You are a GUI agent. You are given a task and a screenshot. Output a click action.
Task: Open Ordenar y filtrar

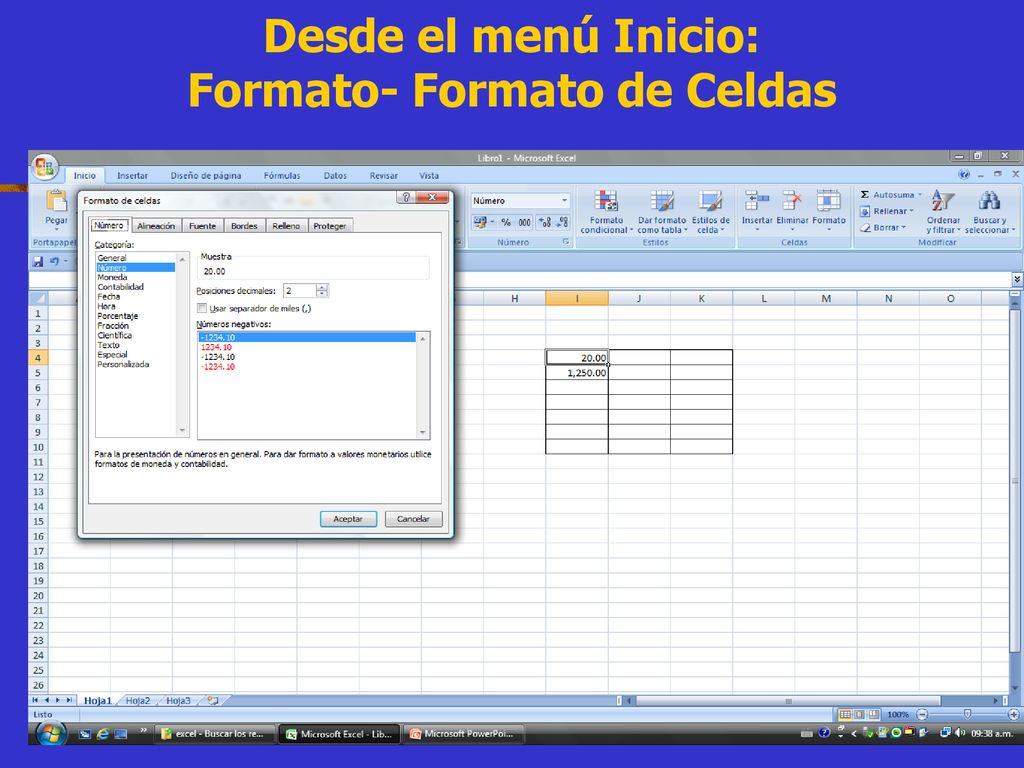(x=943, y=212)
